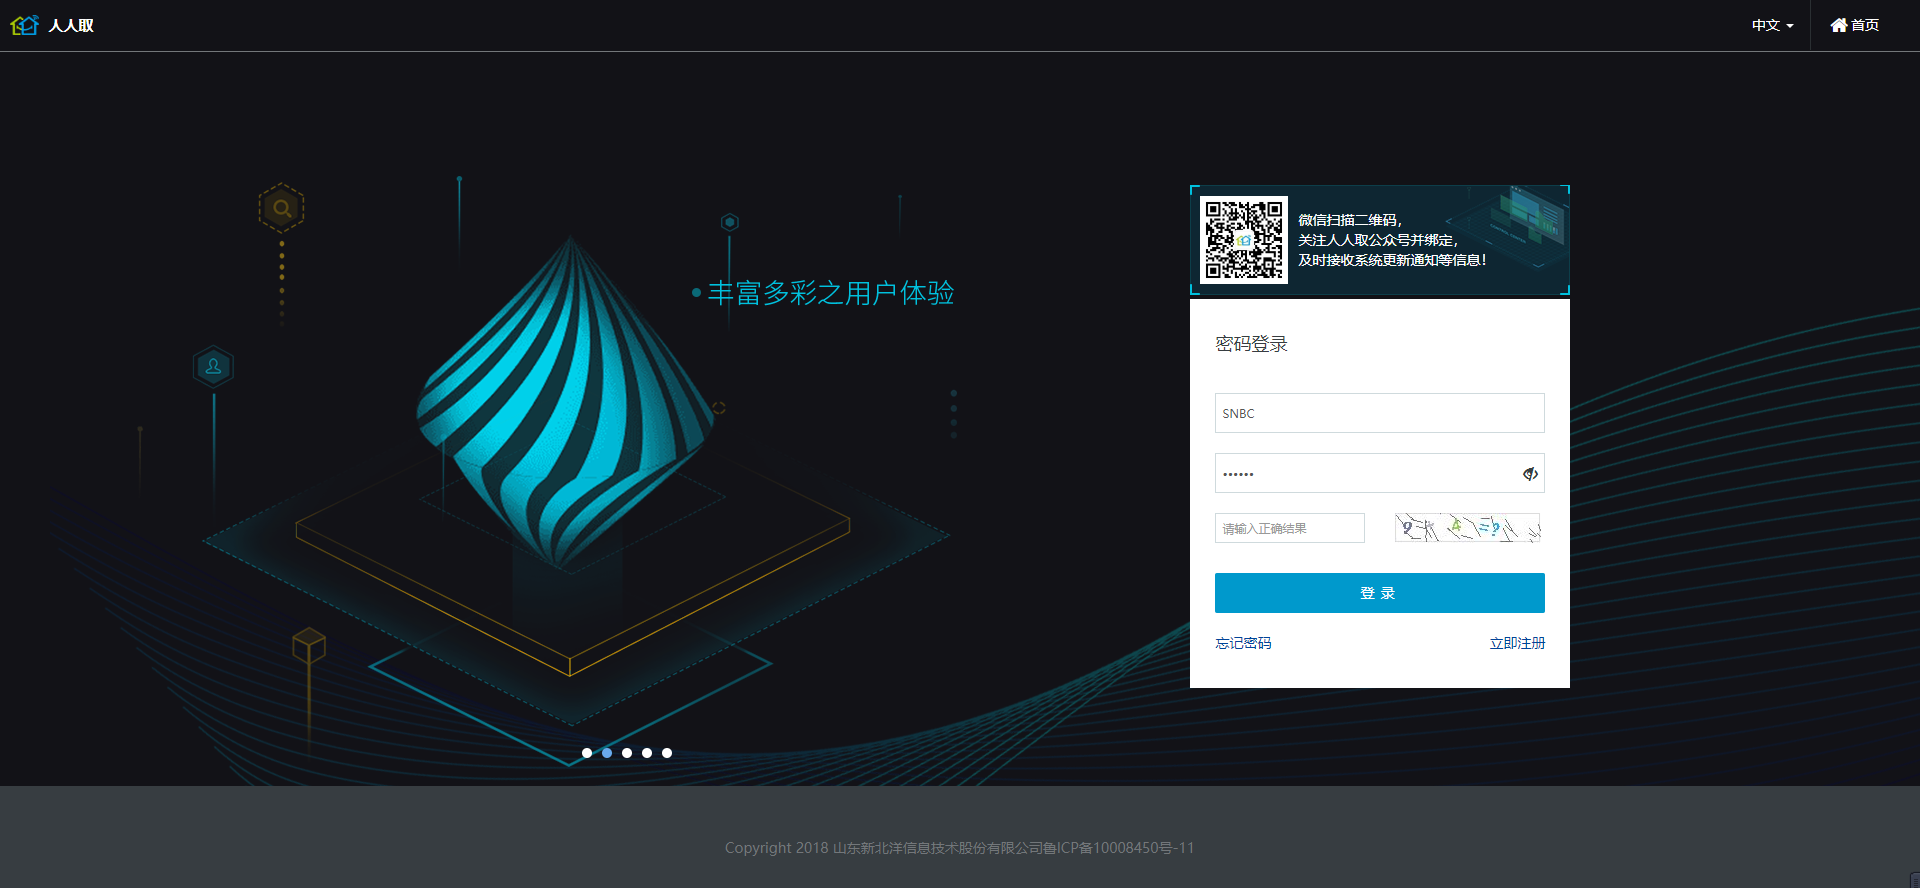Click the home icon beside 首页
This screenshot has width=1920, height=888.
(x=1839, y=25)
